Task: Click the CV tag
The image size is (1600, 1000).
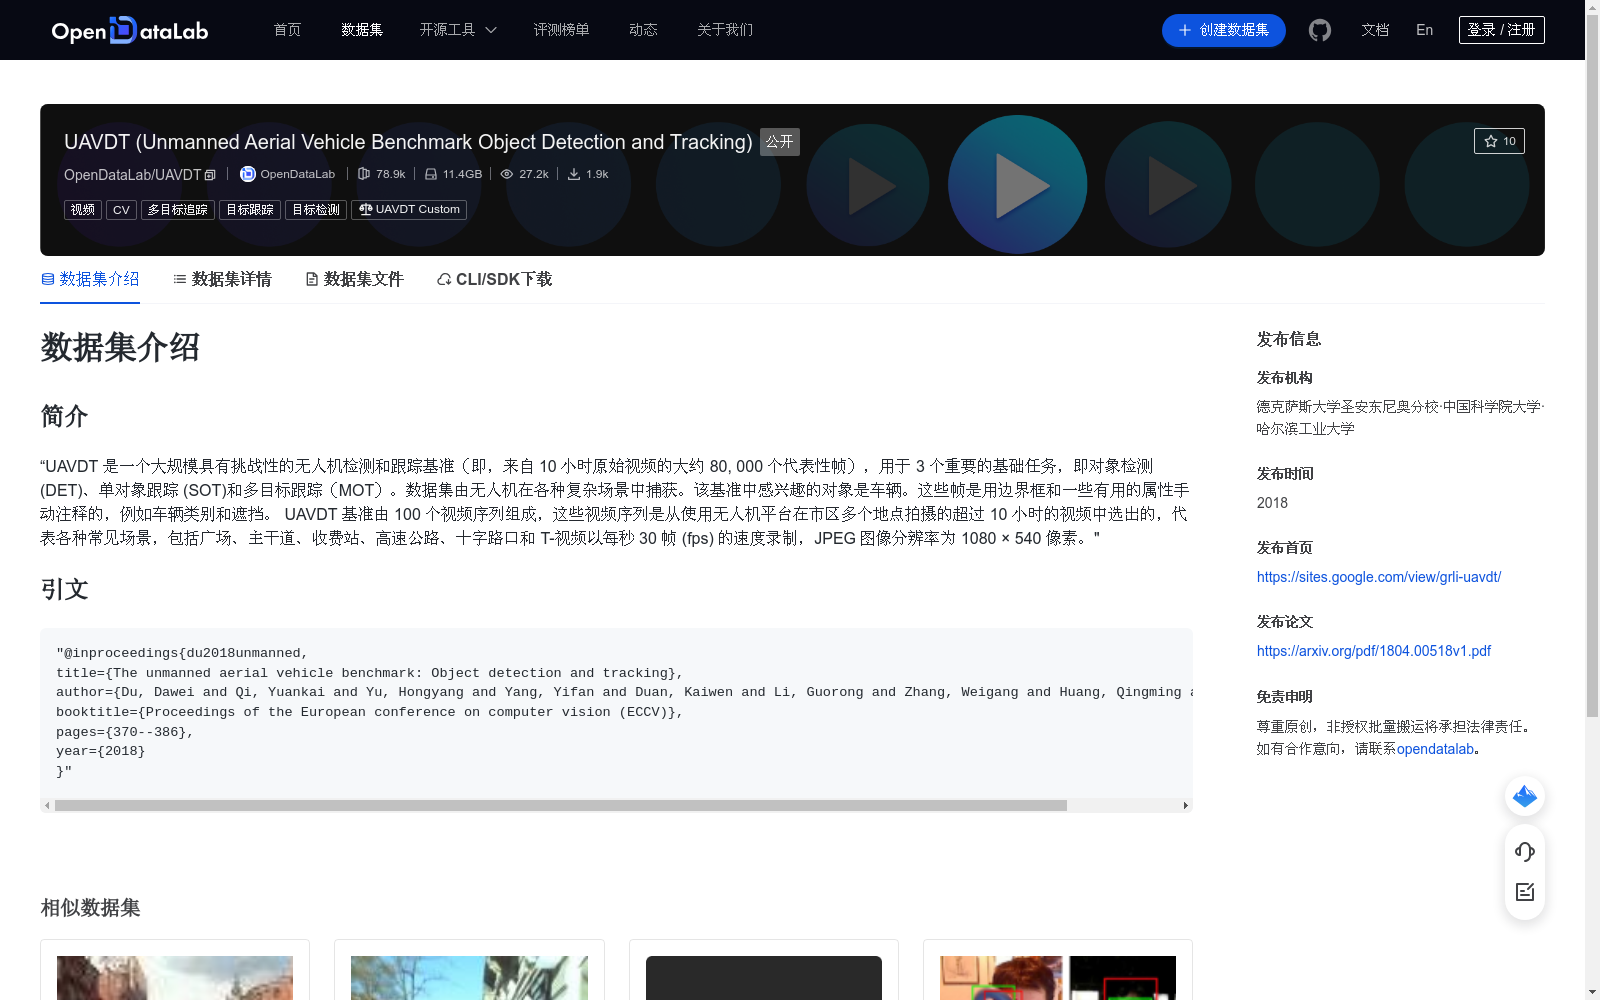Action: 121,210
